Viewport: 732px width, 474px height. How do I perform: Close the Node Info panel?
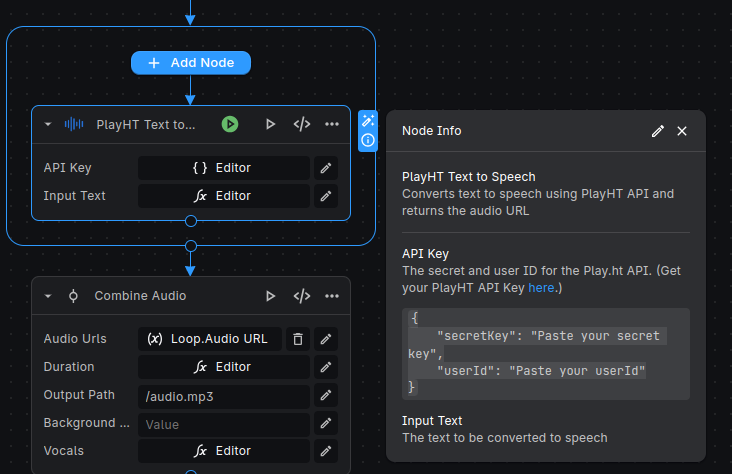tap(682, 131)
